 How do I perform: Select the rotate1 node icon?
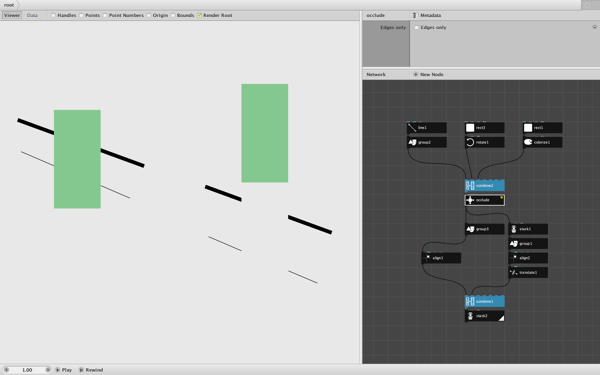pyautogui.click(x=470, y=142)
